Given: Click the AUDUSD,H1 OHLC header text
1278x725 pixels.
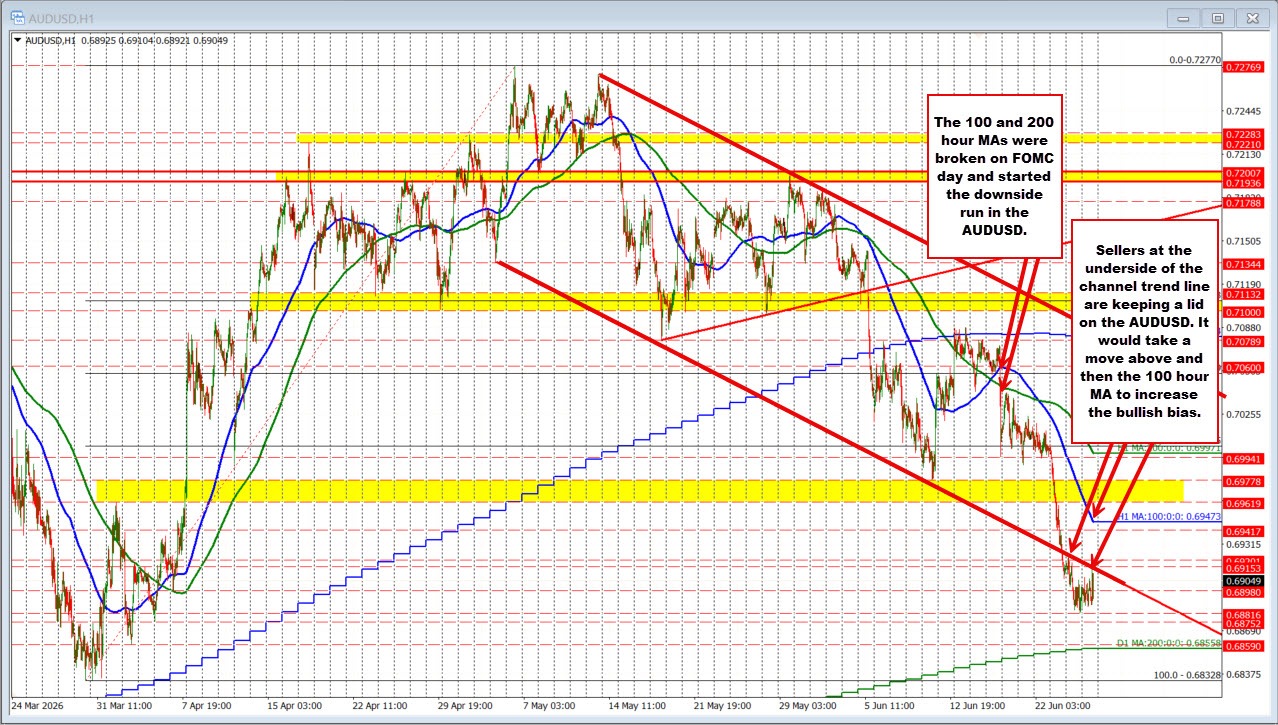Looking at the screenshot, I should (127, 40).
